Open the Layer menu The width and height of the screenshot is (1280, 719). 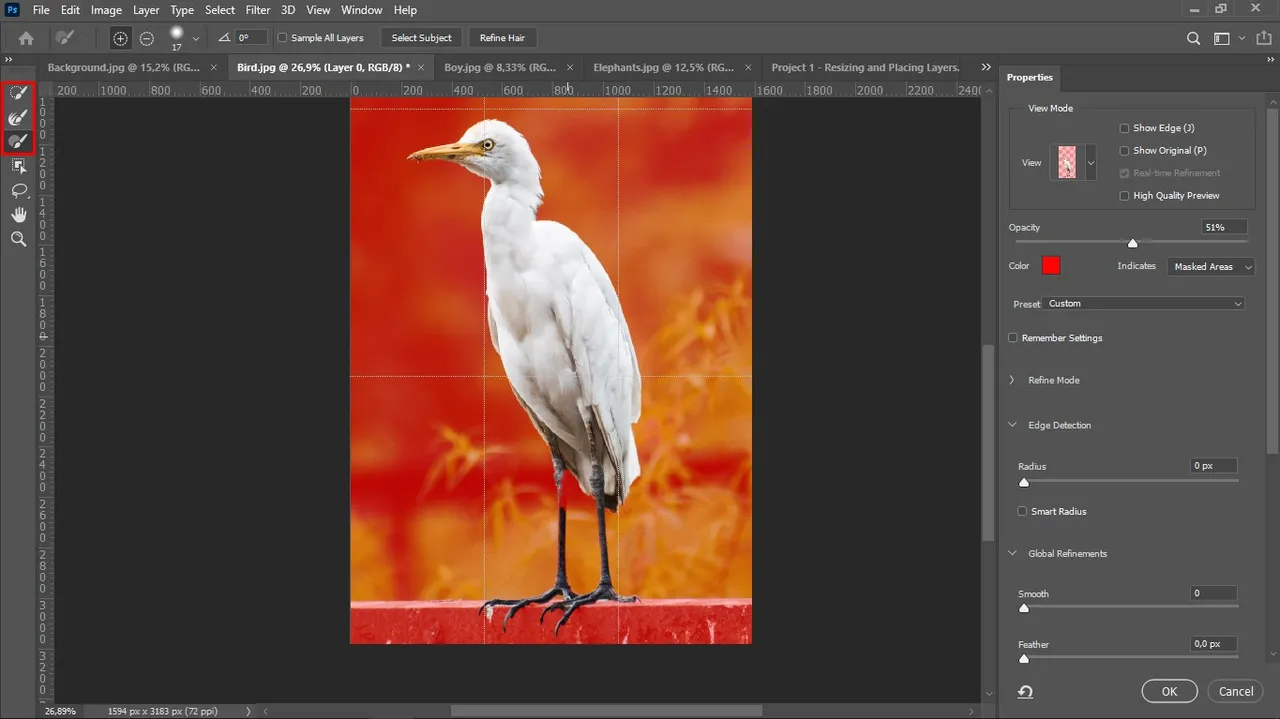[146, 10]
